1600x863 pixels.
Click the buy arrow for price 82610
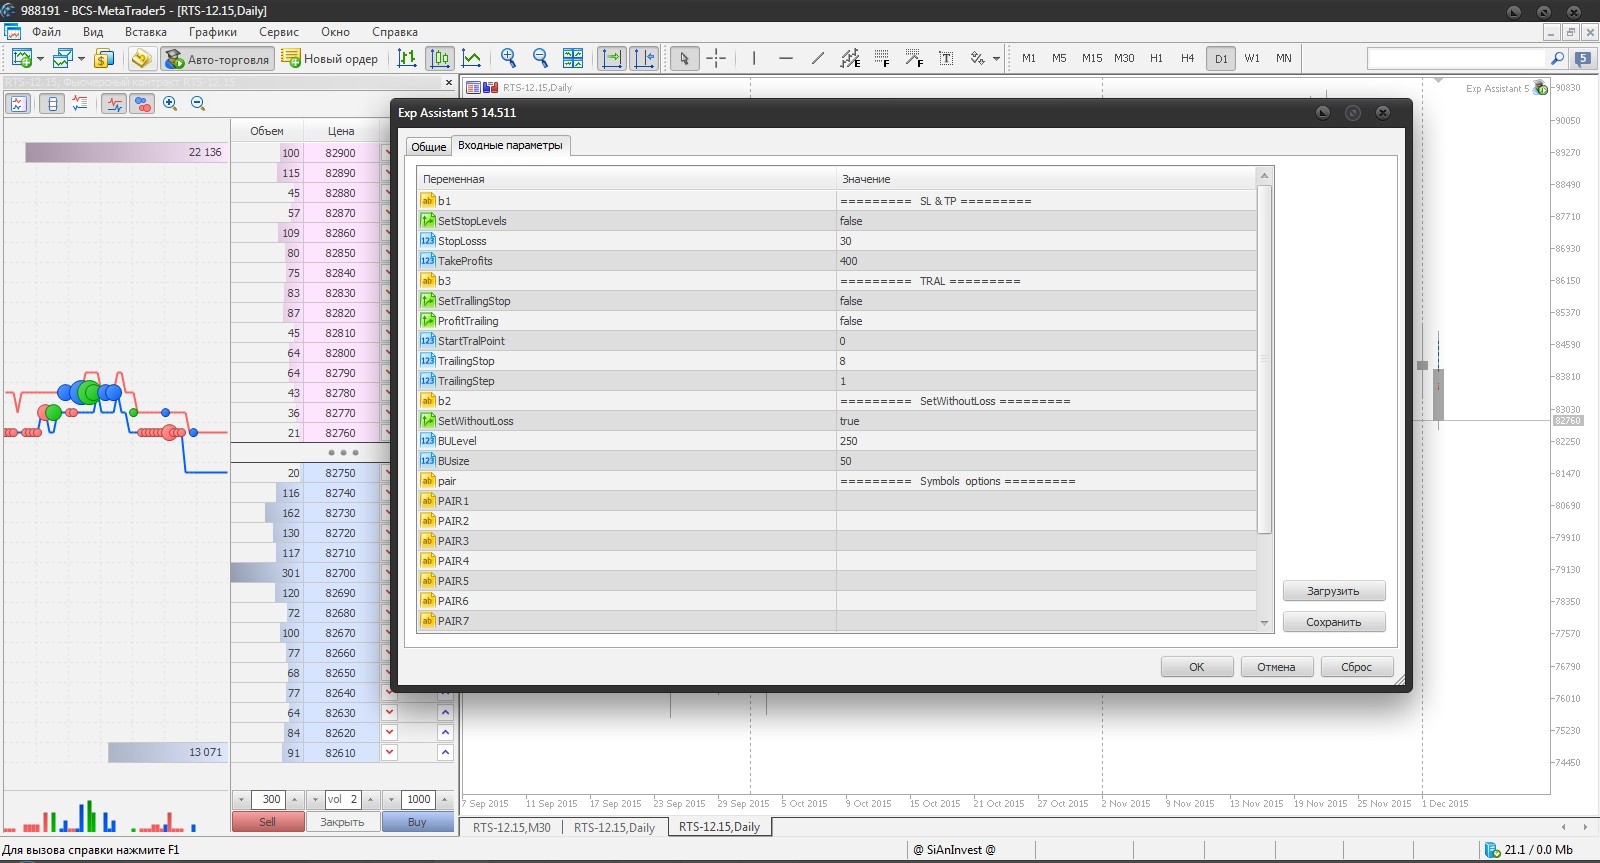445,753
